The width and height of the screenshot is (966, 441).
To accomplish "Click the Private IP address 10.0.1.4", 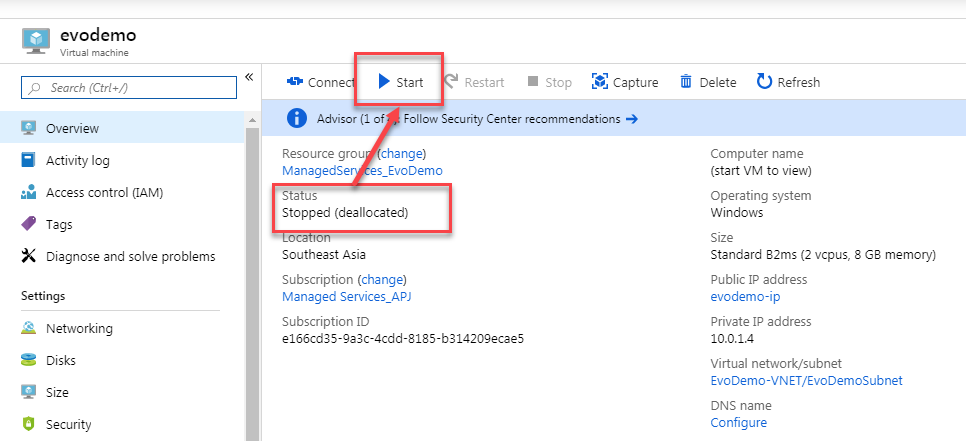I will click(733, 339).
